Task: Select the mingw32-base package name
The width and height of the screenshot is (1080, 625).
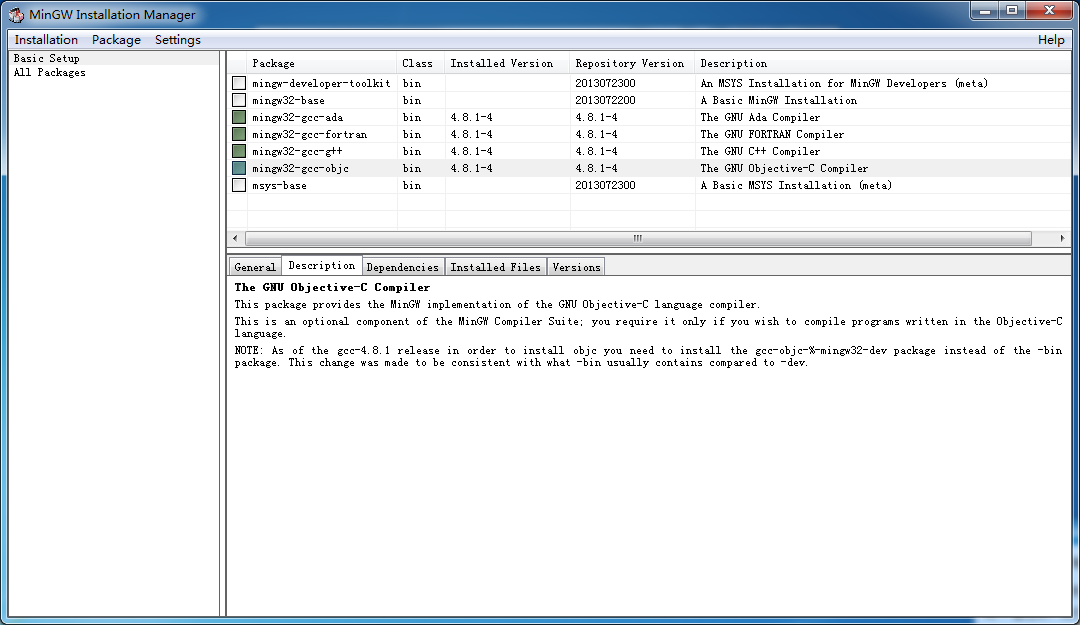Action: pyautogui.click(x=289, y=101)
